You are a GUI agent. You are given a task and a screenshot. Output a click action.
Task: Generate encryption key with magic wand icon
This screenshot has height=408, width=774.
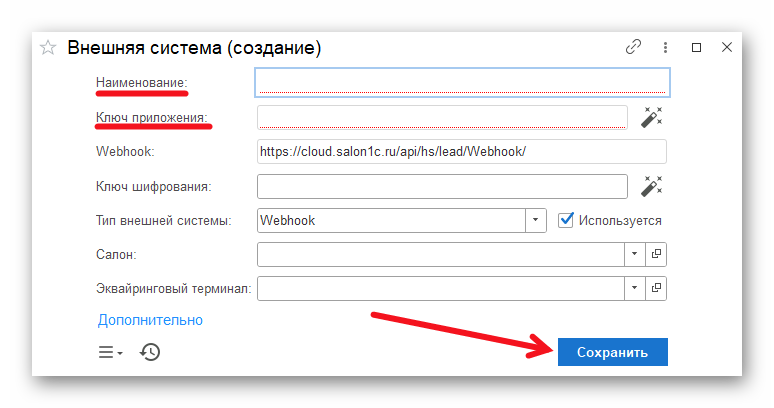pos(652,186)
